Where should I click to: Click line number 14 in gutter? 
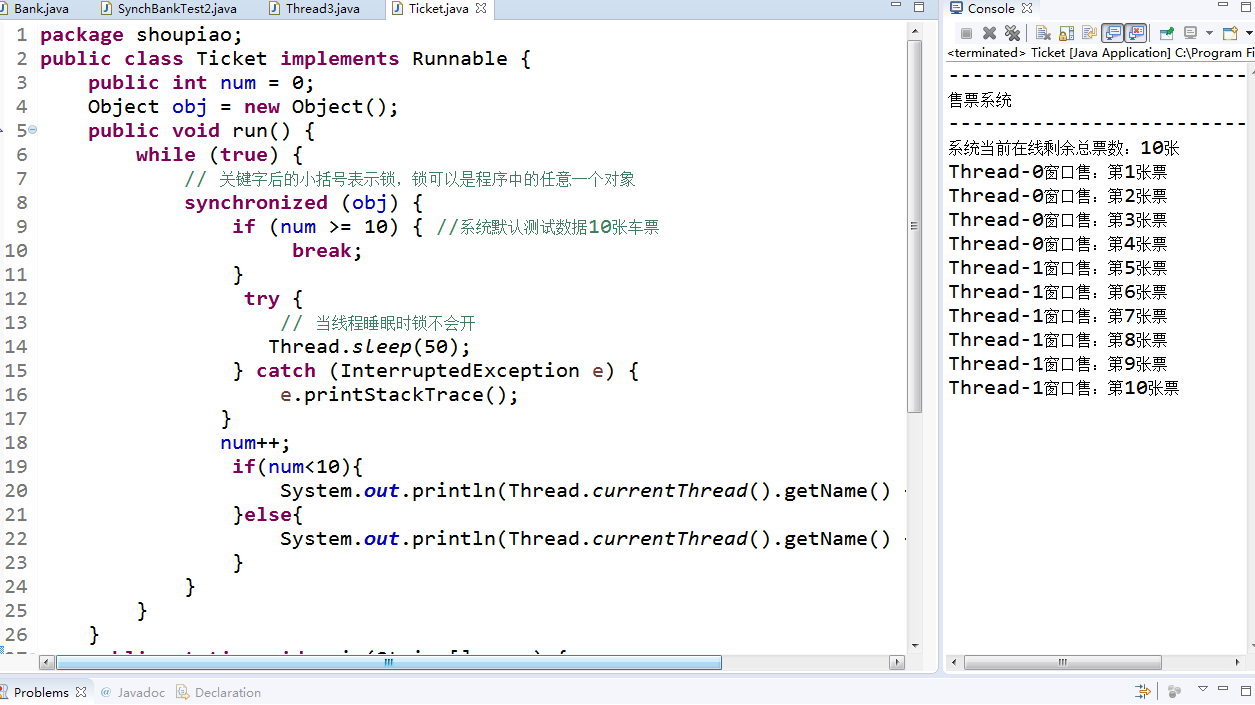point(16,347)
